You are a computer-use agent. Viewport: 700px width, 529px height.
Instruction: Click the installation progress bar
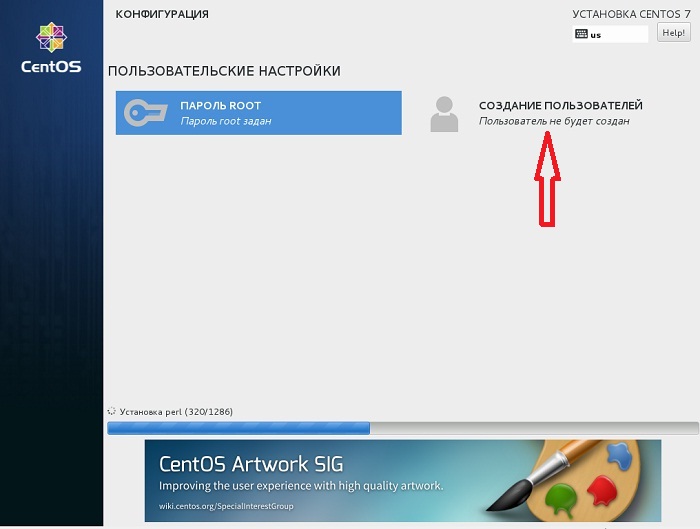click(403, 428)
